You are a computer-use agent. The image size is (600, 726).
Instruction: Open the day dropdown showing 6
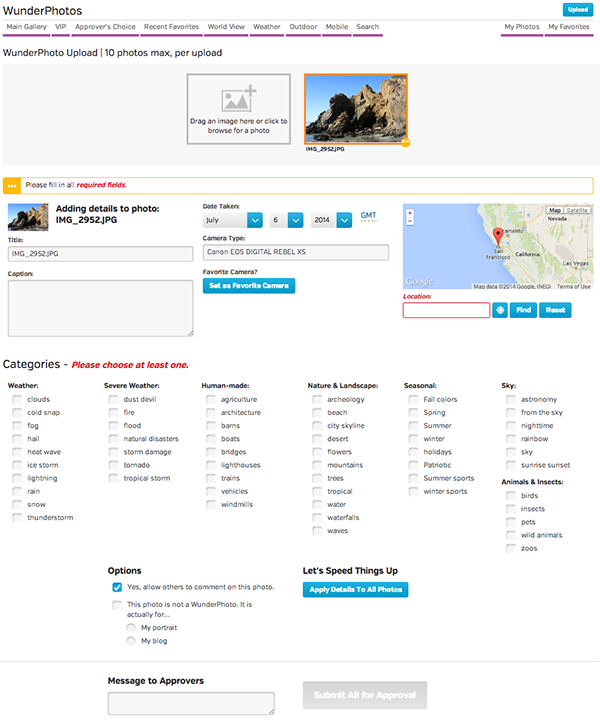[287, 220]
